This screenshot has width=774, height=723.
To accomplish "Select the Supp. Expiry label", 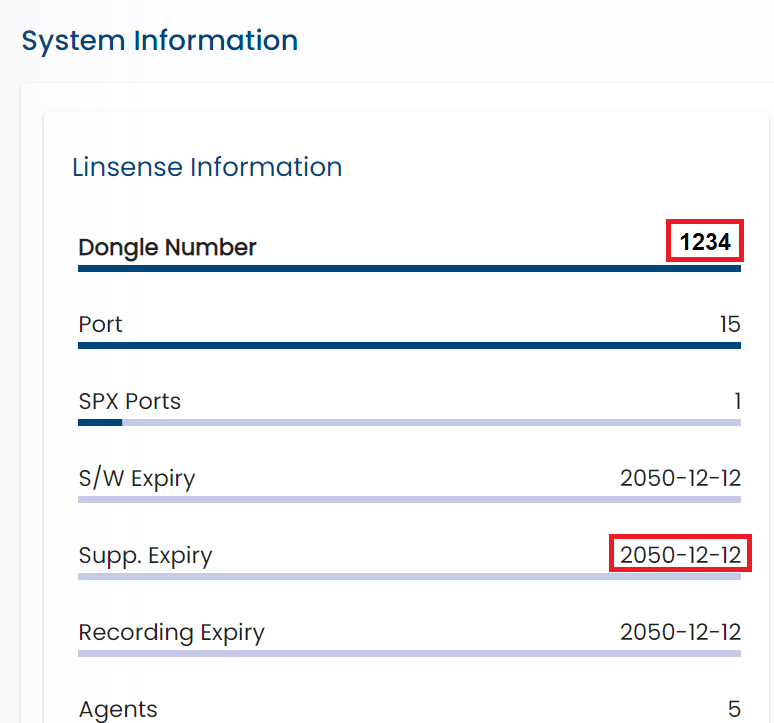I will (145, 556).
